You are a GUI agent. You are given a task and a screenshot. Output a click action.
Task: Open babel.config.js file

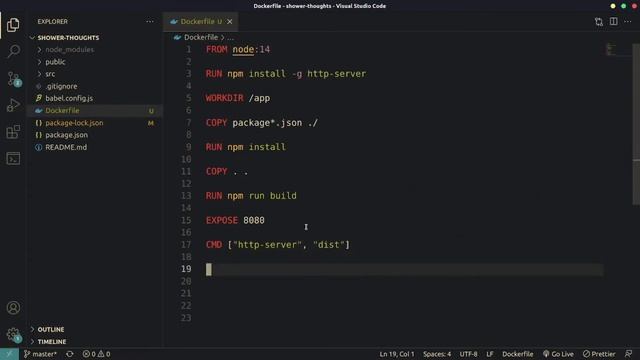[x=95, y=98]
